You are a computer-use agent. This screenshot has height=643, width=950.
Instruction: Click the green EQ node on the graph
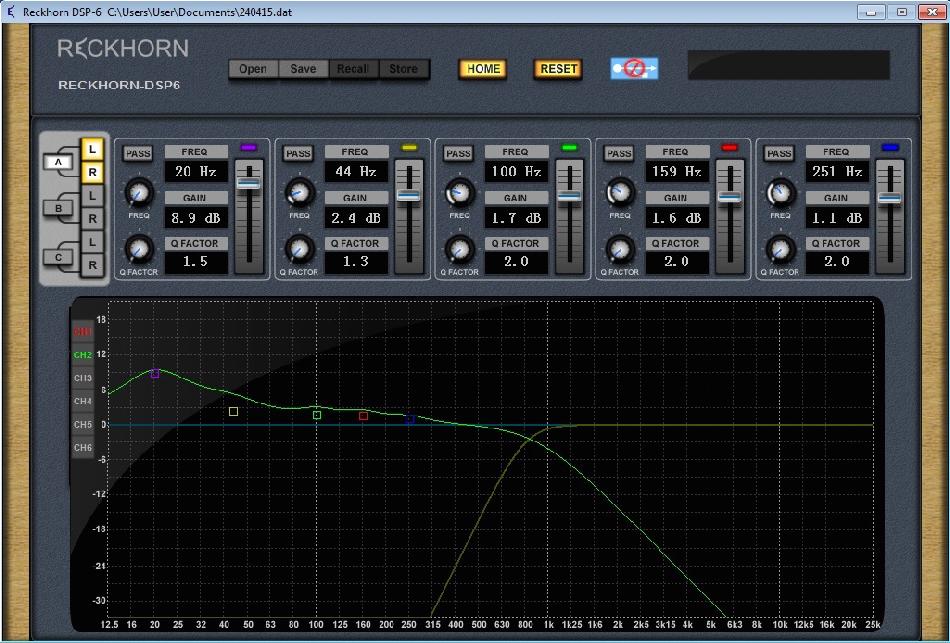tap(317, 415)
